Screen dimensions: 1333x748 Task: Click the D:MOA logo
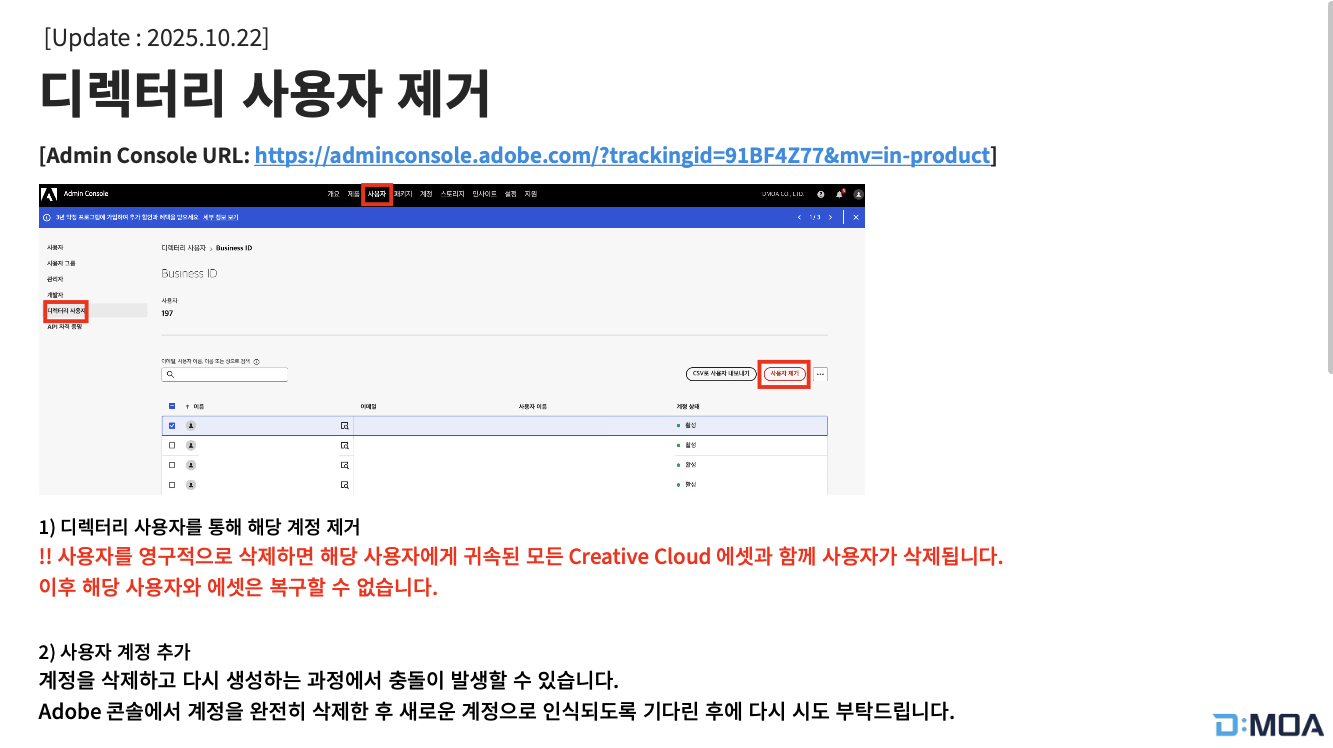click(1268, 725)
